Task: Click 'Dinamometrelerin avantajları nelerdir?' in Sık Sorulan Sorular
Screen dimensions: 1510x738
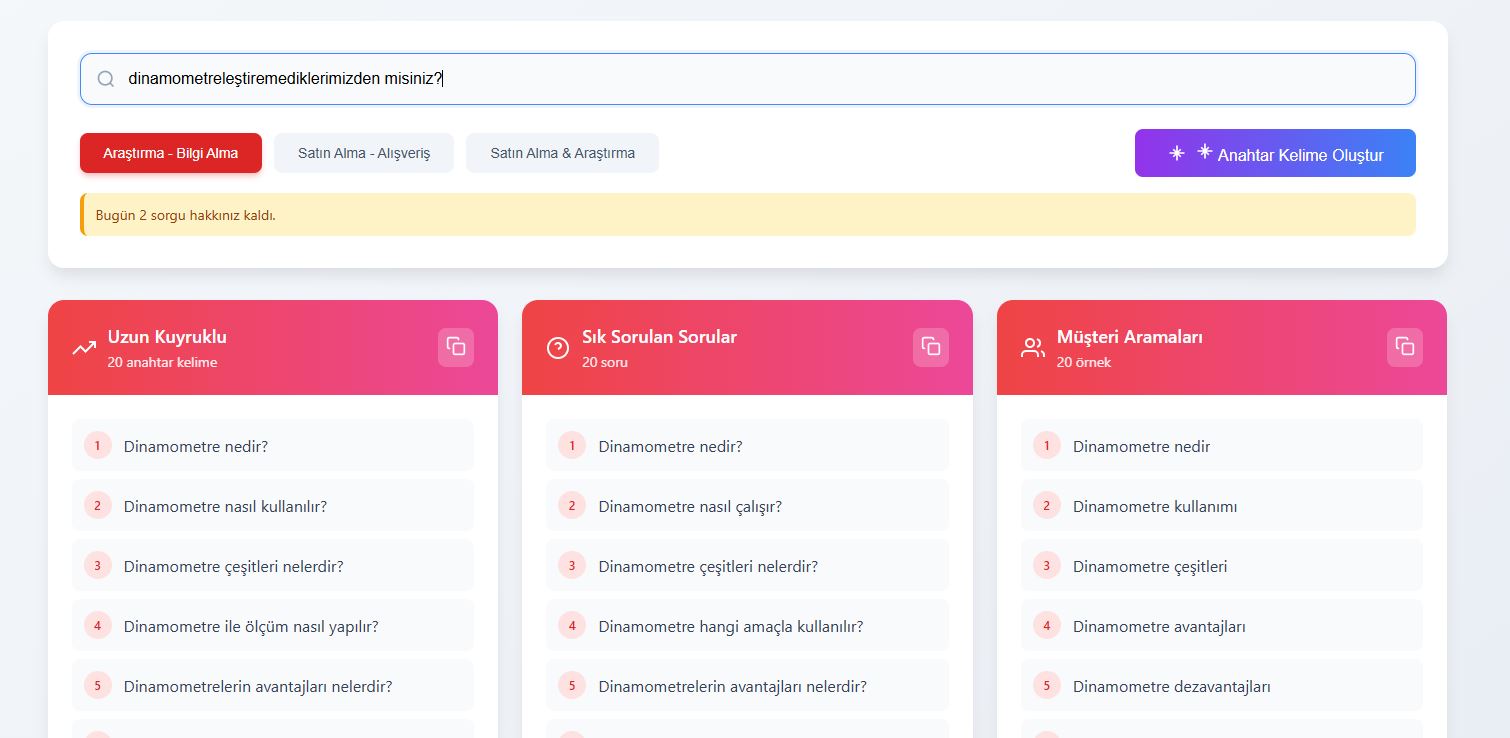Action: 747,686
